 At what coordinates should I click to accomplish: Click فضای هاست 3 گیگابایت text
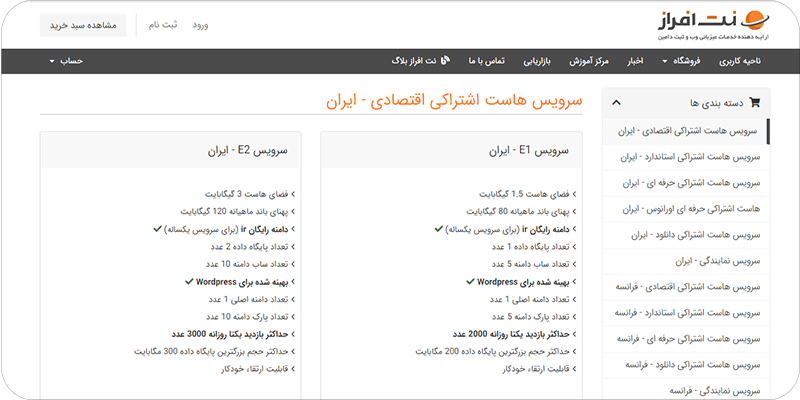tap(246, 194)
